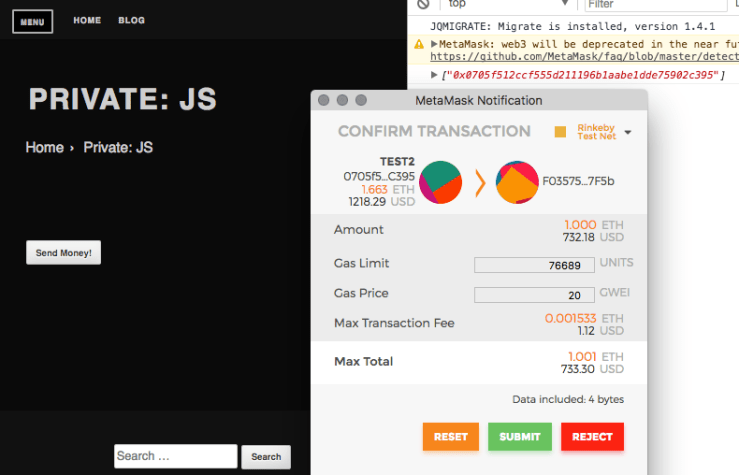Reset the transaction gas values
This screenshot has width=739, height=475.
(x=450, y=437)
